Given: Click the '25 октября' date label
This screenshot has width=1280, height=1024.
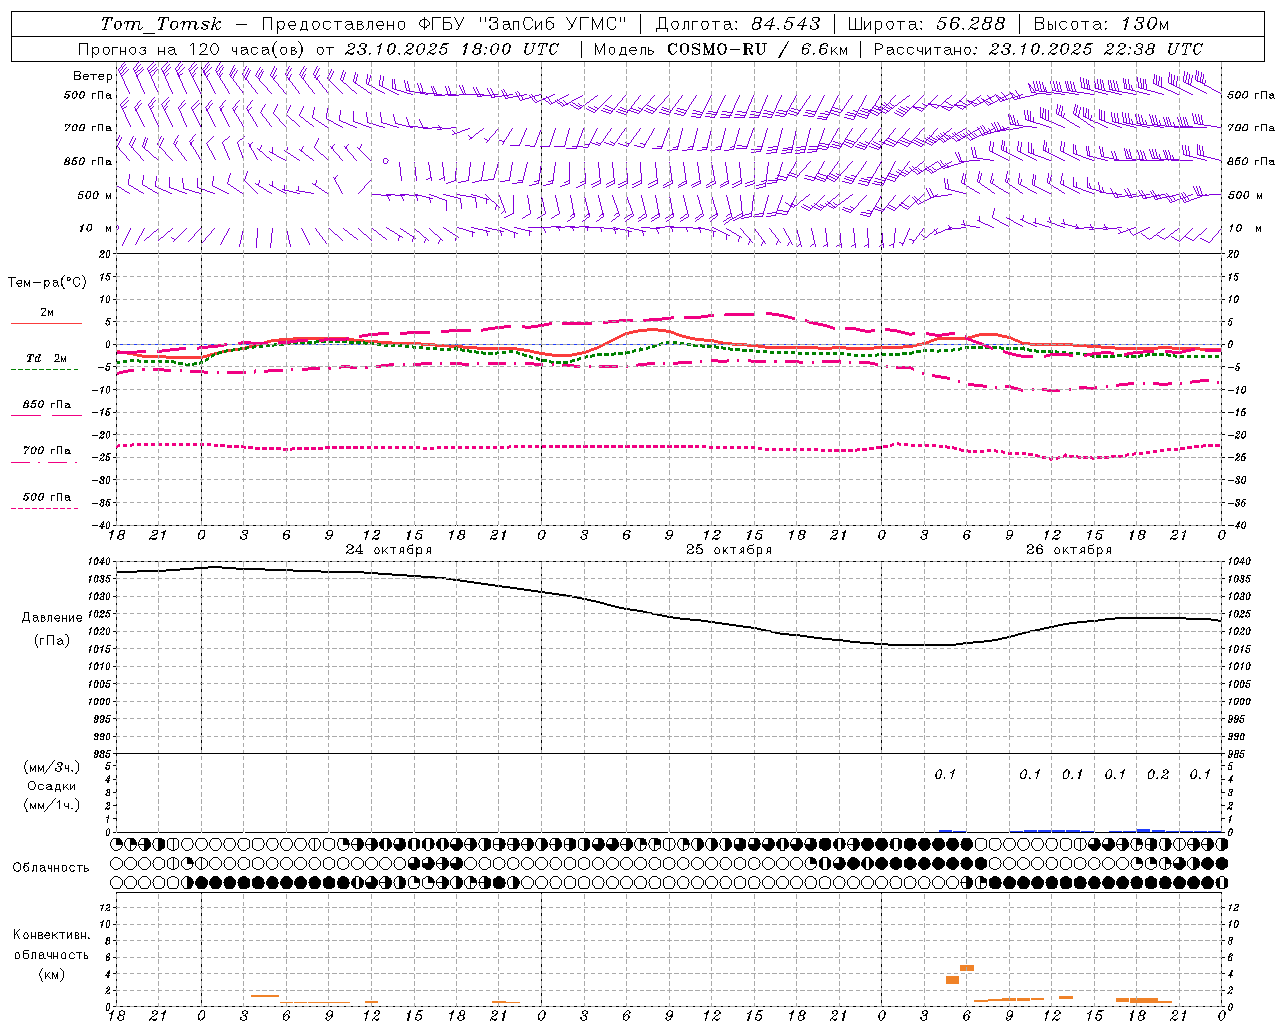Looking at the screenshot, I should (x=729, y=550).
